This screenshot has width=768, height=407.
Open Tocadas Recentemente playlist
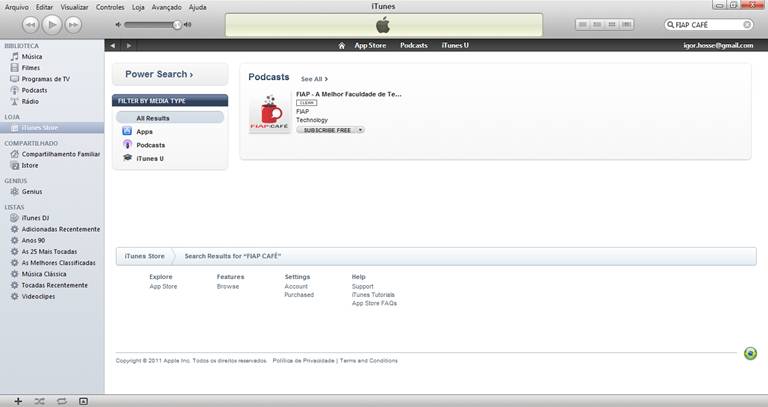pyautogui.click(x=52, y=286)
